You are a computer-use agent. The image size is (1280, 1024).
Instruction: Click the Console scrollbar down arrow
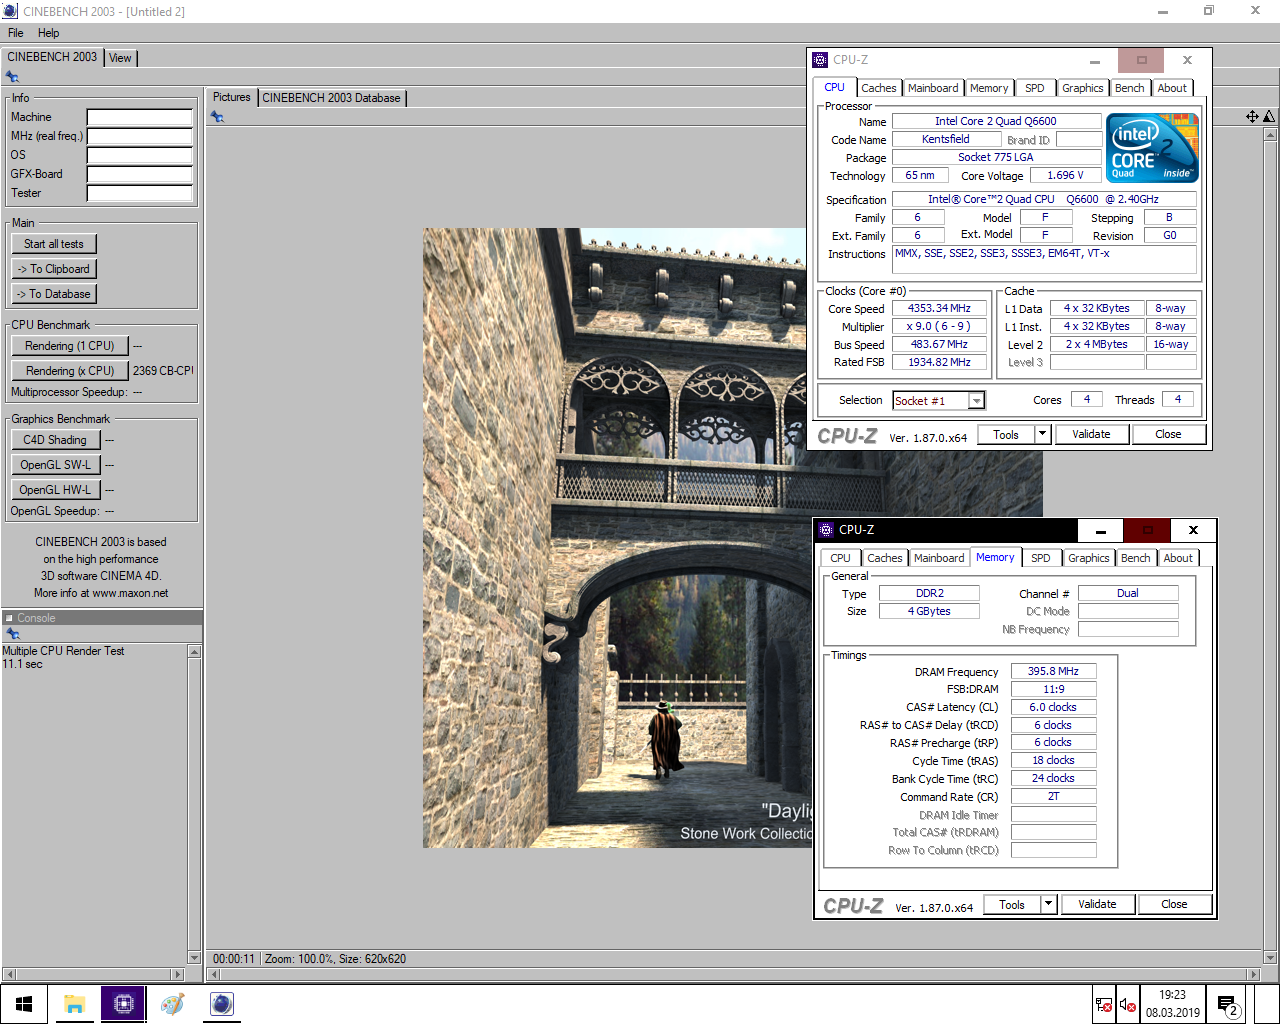pos(194,957)
